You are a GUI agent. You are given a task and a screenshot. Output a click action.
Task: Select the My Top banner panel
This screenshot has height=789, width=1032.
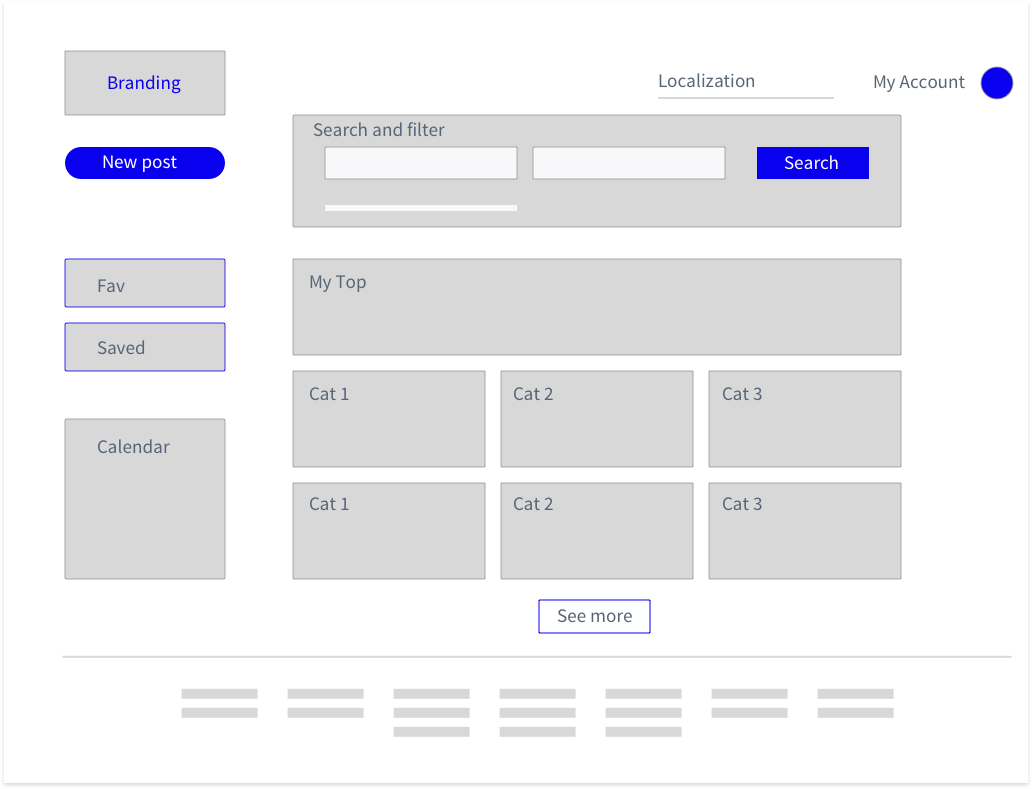pyautogui.click(x=596, y=307)
